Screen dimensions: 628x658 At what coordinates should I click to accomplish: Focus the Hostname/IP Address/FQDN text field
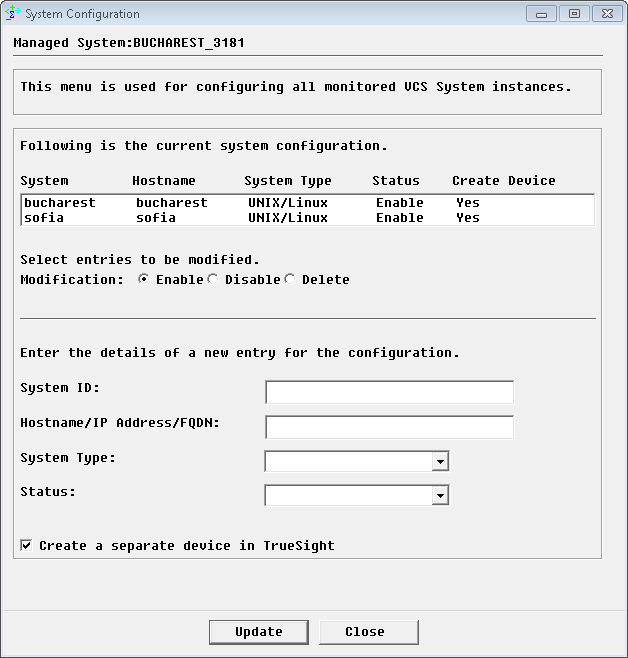[389, 427]
